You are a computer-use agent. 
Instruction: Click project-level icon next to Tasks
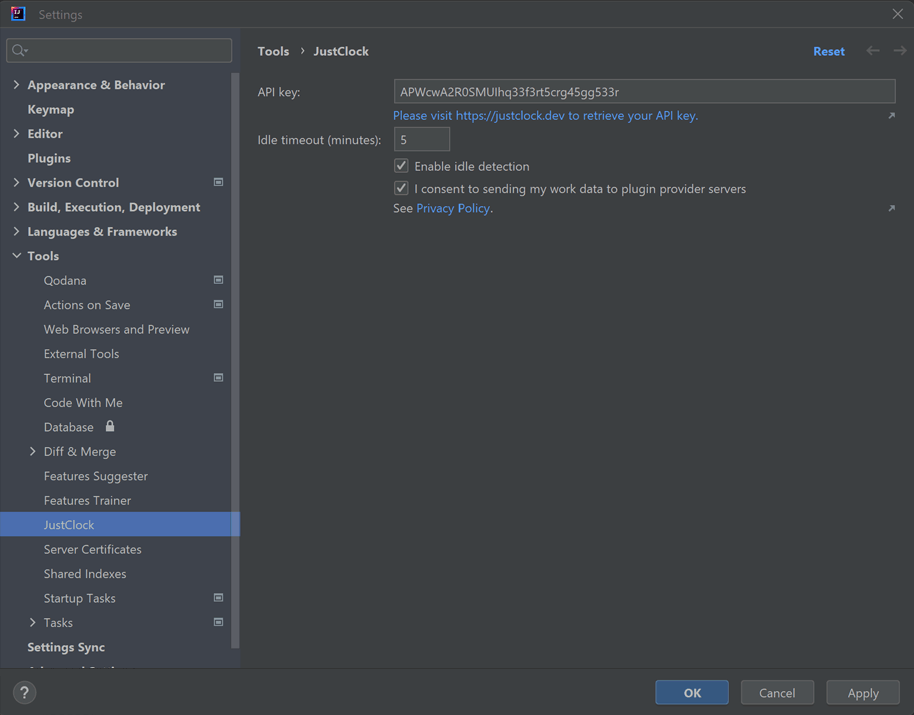tap(219, 622)
